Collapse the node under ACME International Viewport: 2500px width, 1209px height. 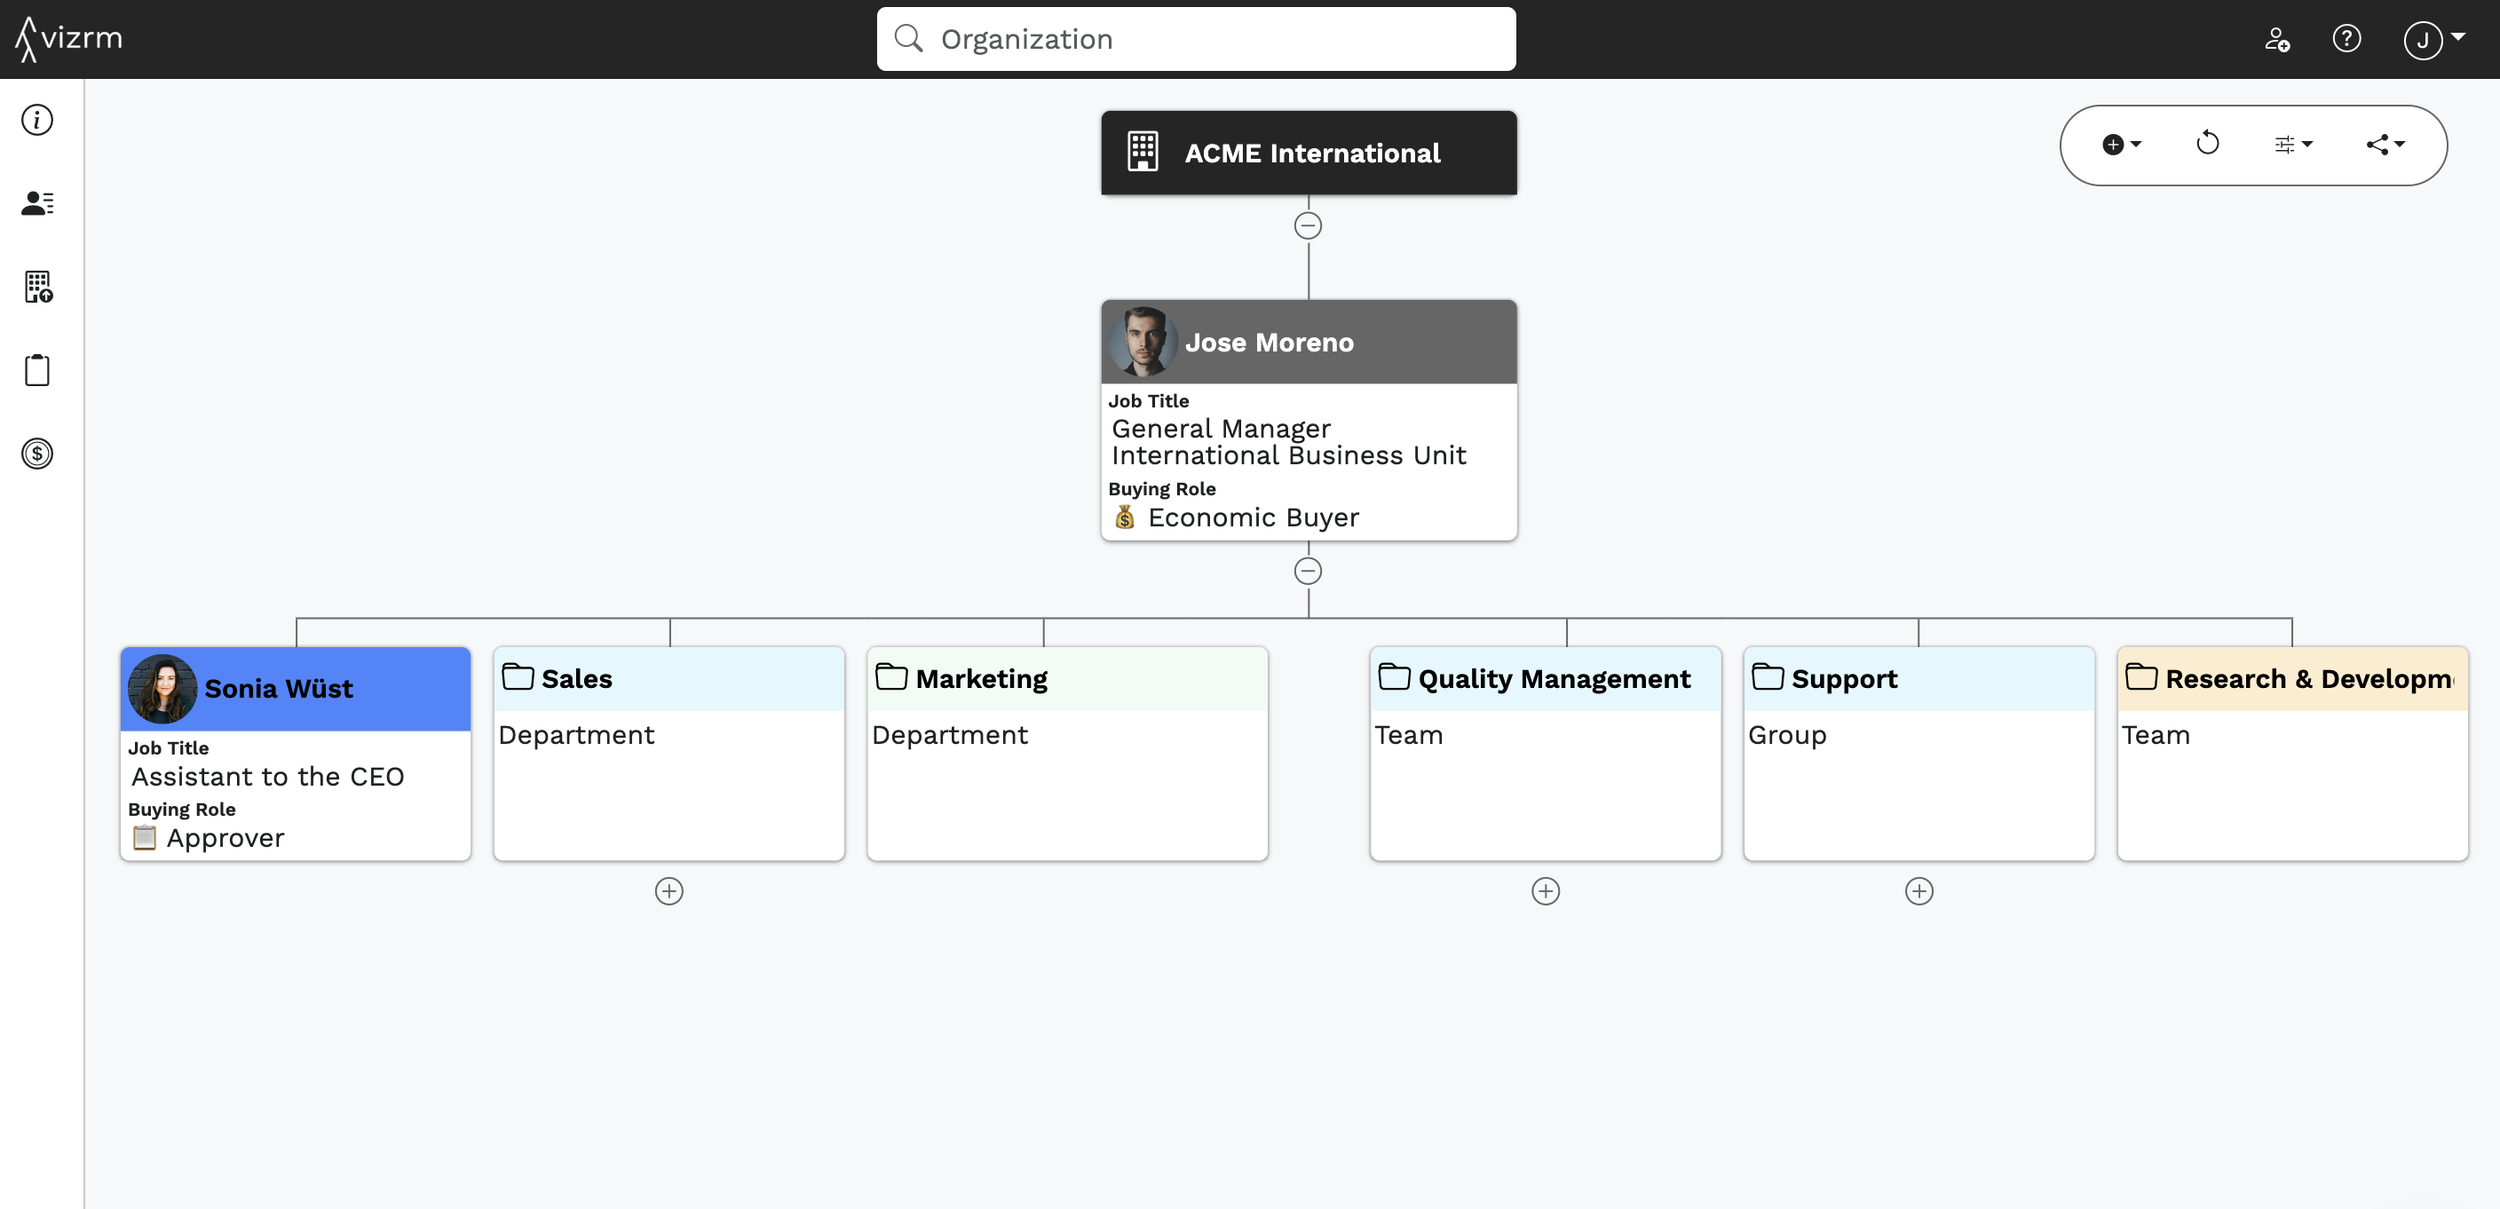click(x=1307, y=226)
